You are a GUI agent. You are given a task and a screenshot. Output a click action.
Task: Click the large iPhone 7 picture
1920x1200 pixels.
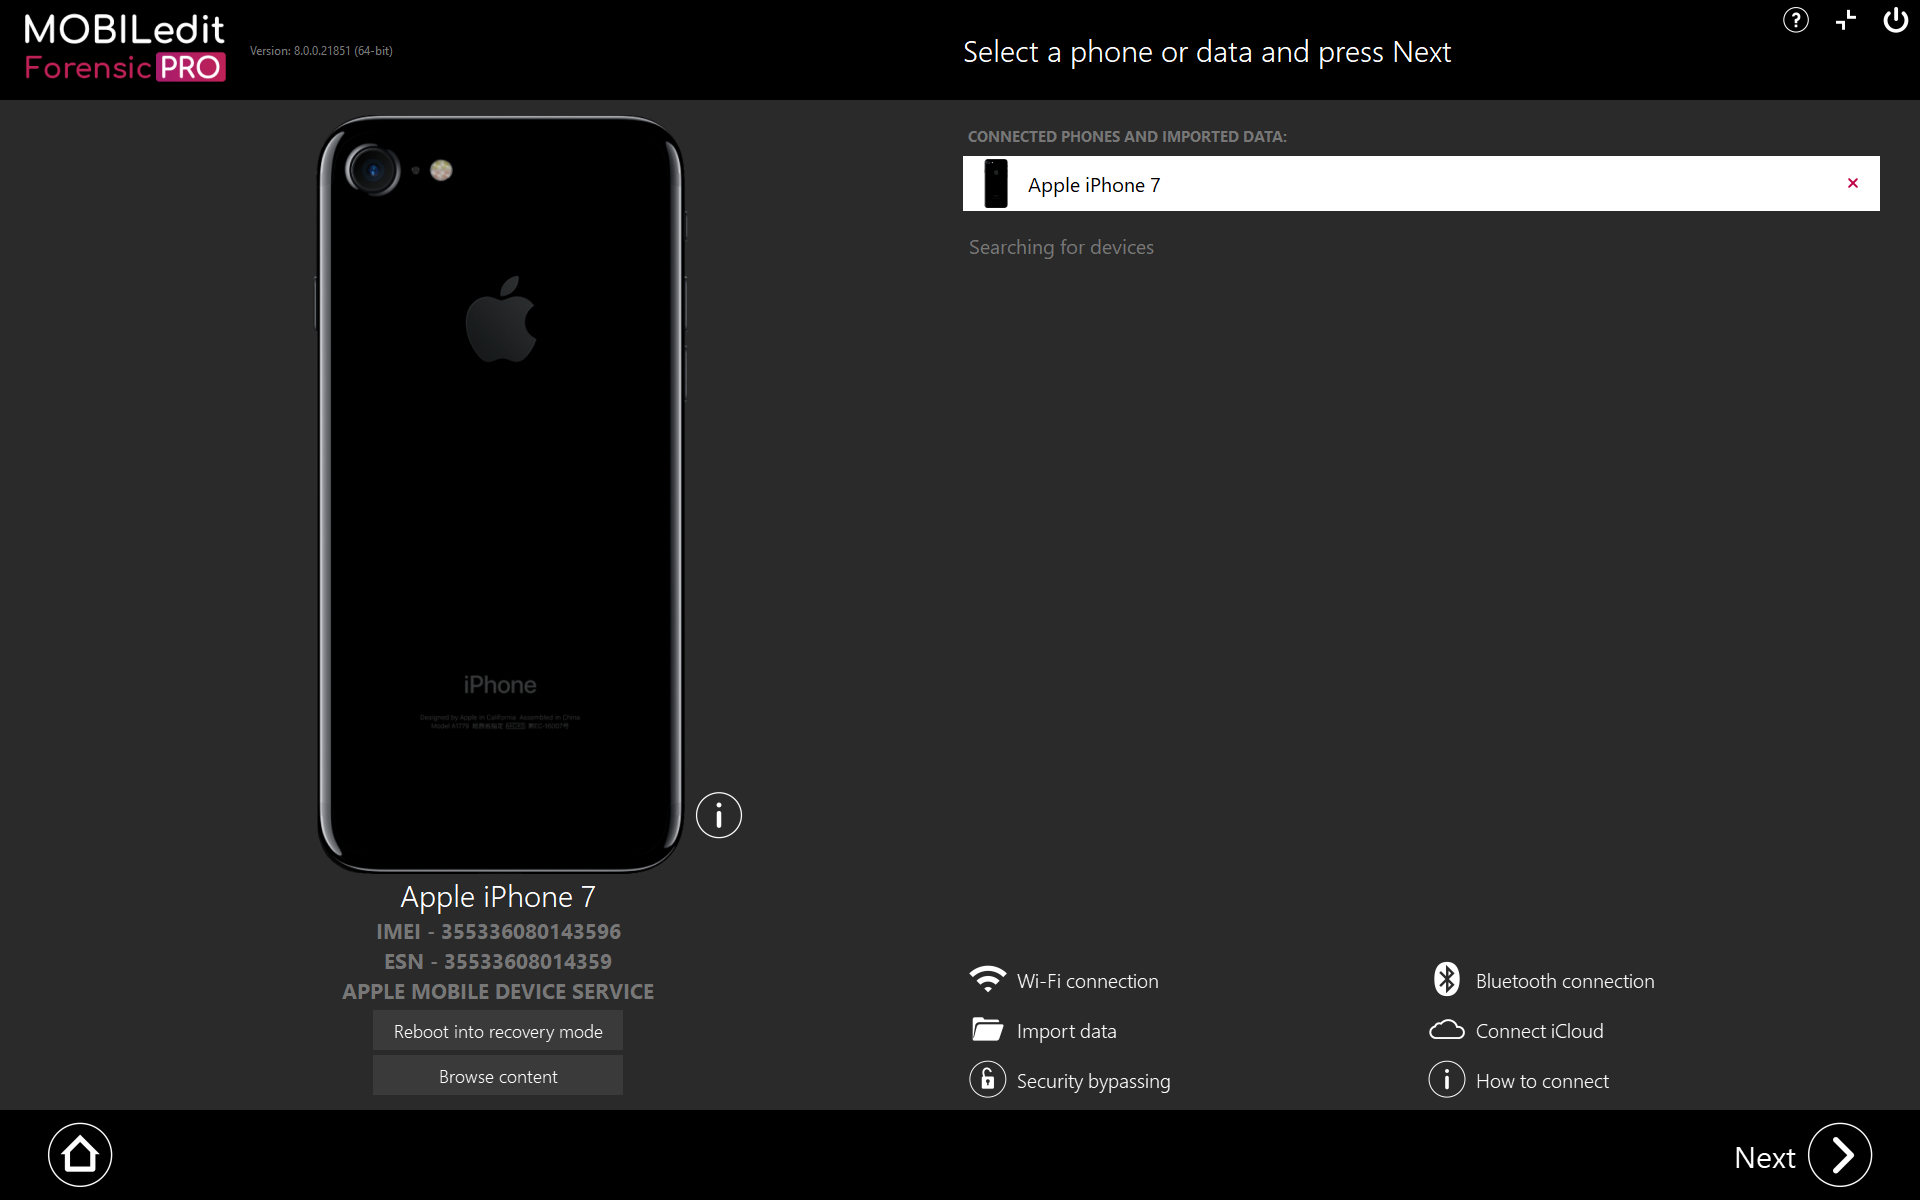[500, 494]
